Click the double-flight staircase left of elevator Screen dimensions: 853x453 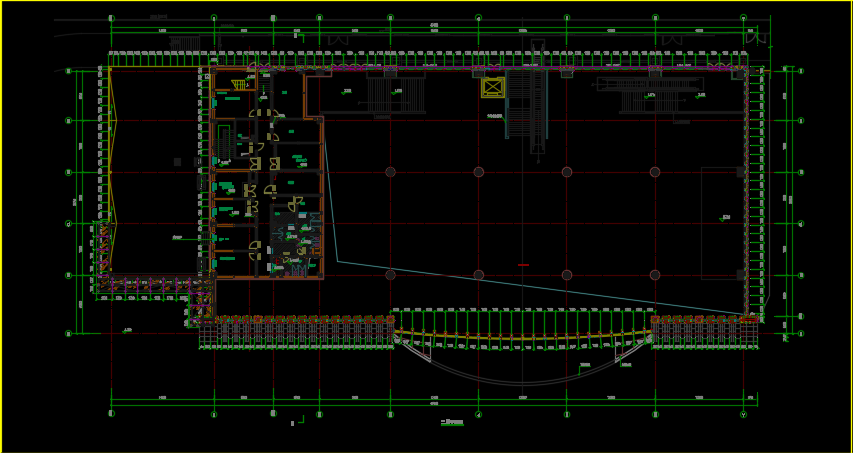click(395, 95)
